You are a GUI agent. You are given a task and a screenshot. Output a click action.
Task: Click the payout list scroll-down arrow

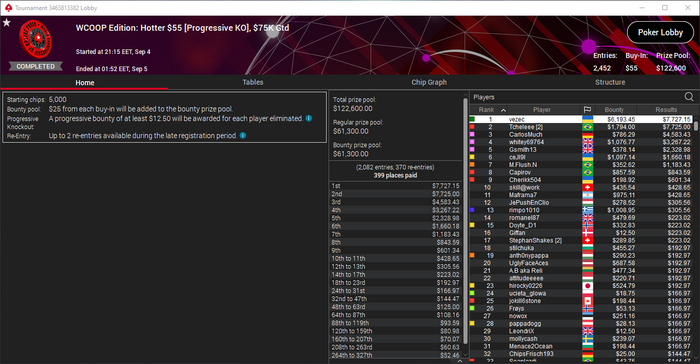(465, 355)
